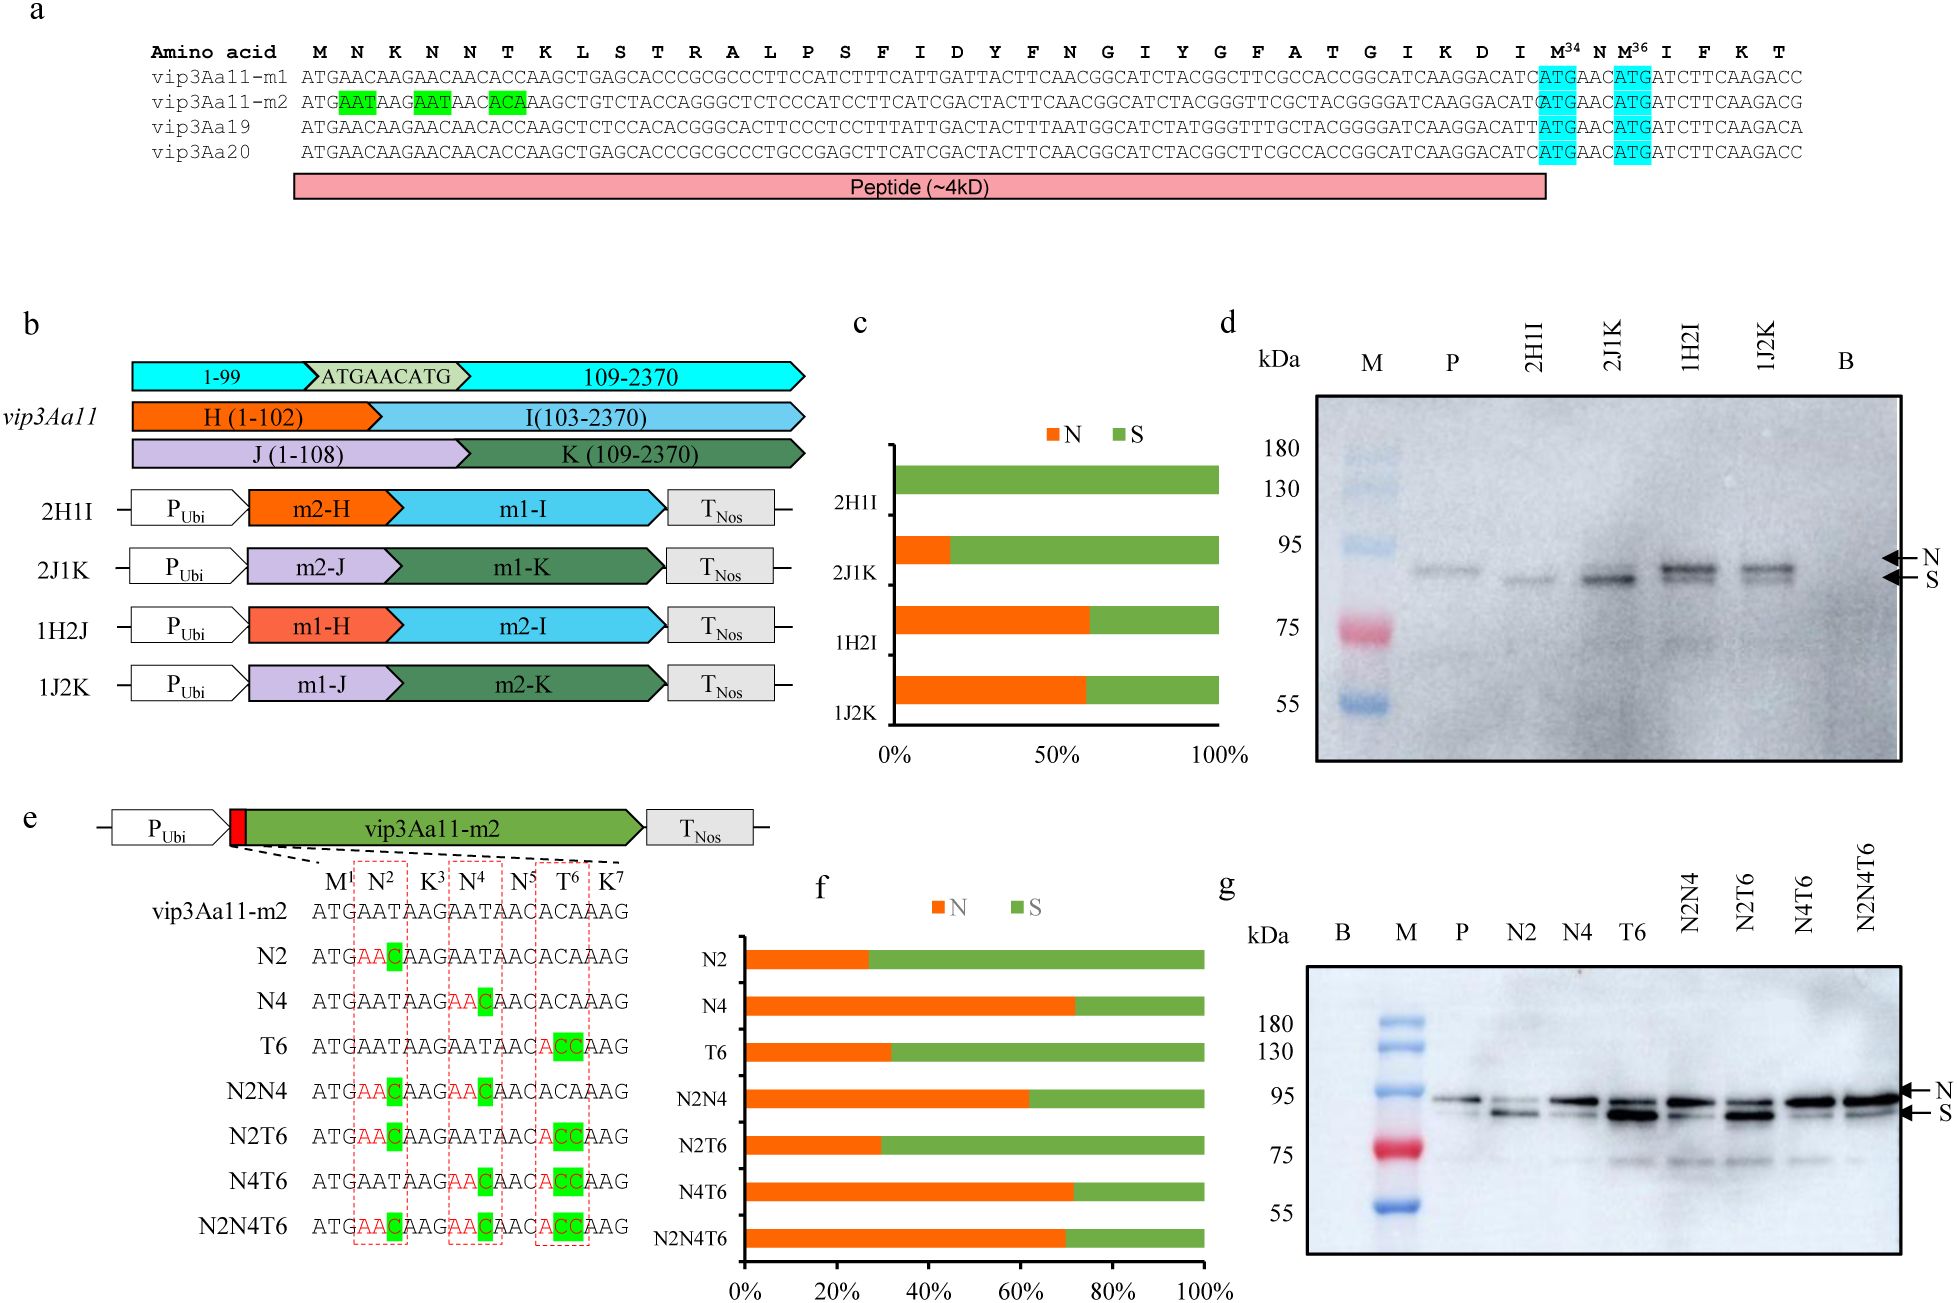This screenshot has height=1303, width=1957.
Task: Click the orange part of the 1H2I bar
Action: point(992,620)
